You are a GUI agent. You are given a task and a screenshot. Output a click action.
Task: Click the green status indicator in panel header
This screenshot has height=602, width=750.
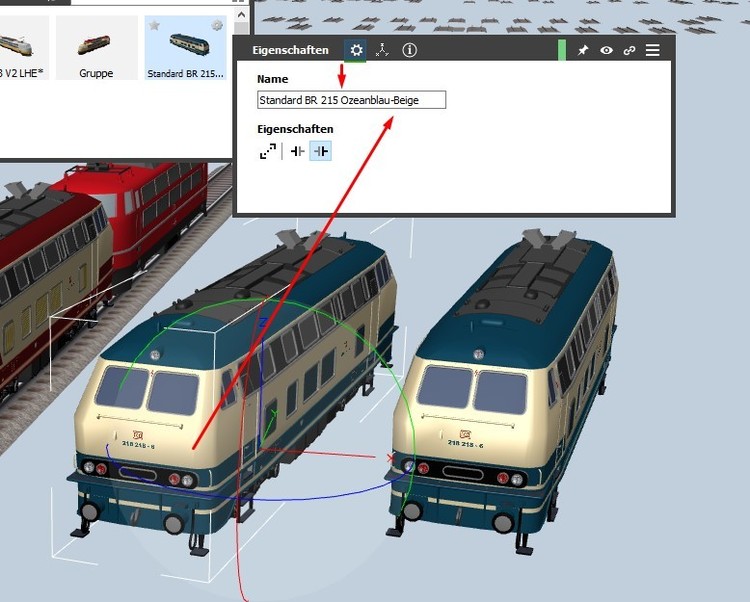click(562, 50)
